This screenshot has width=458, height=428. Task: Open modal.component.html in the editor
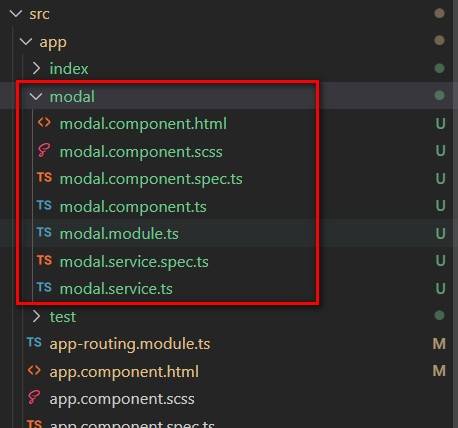point(143,124)
